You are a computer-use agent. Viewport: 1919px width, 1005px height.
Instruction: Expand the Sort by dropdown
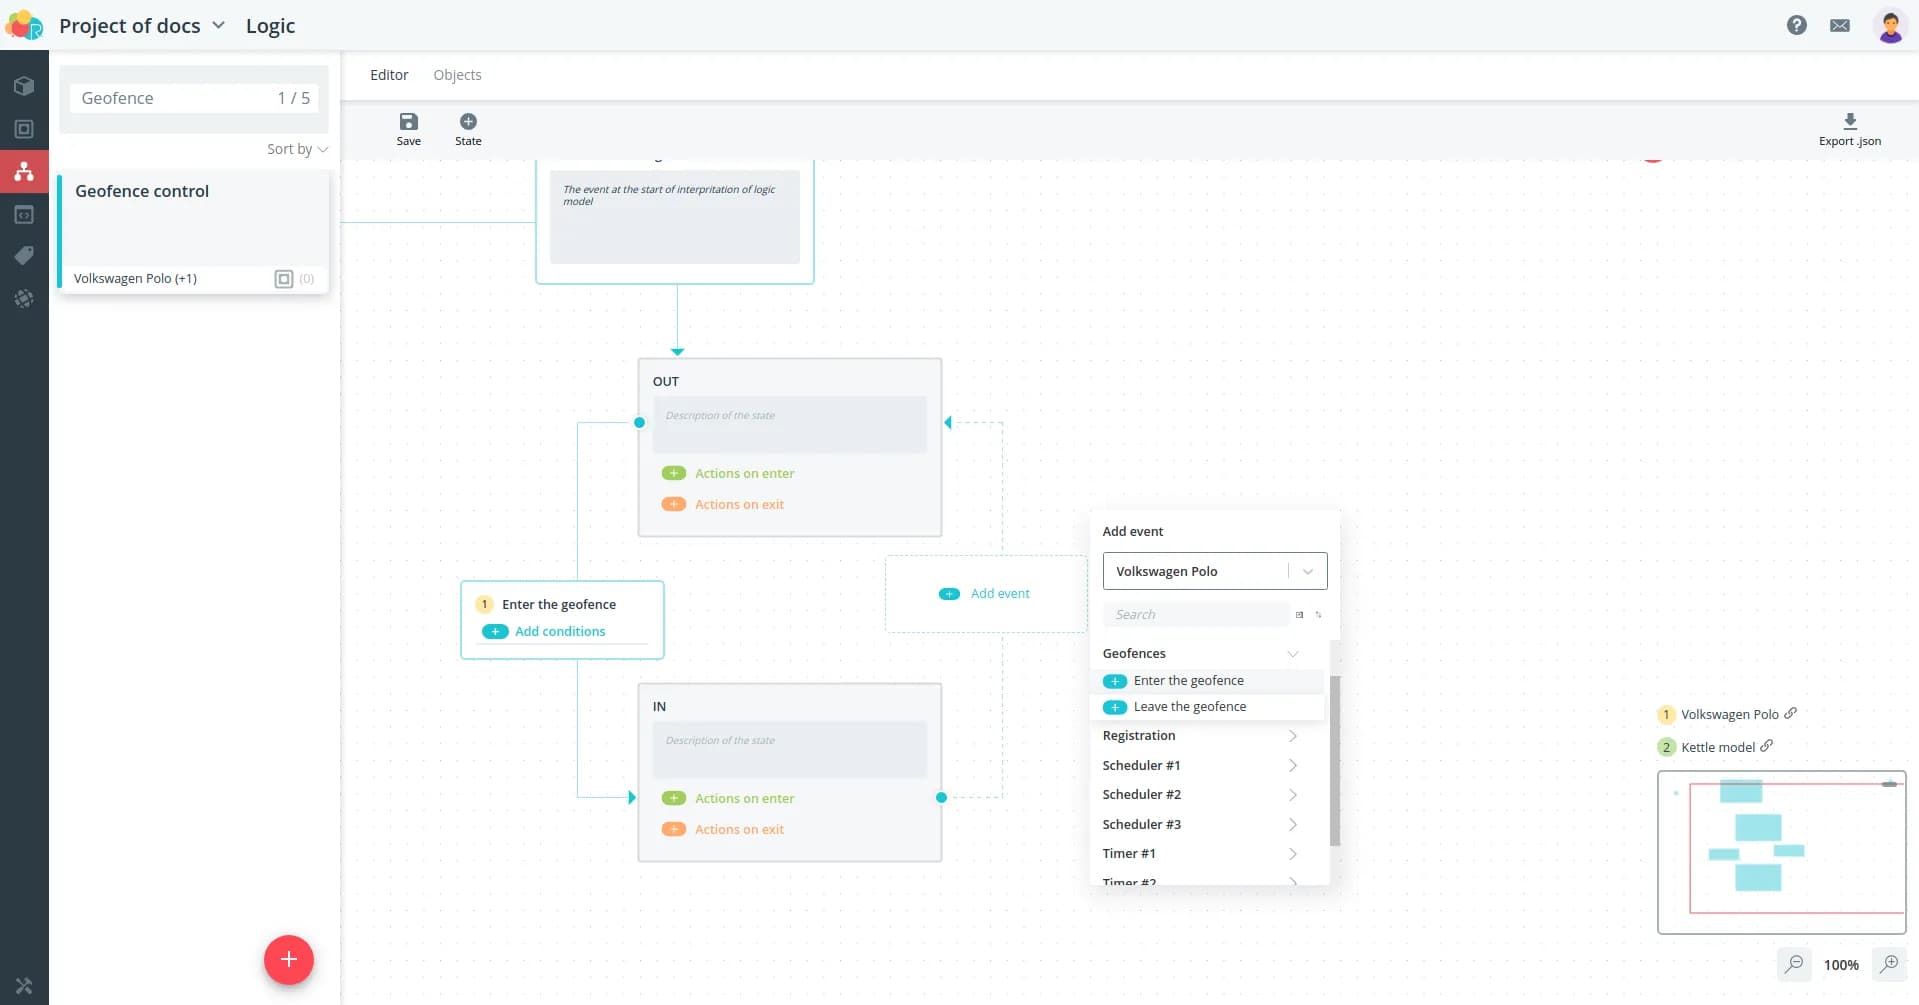coord(297,149)
